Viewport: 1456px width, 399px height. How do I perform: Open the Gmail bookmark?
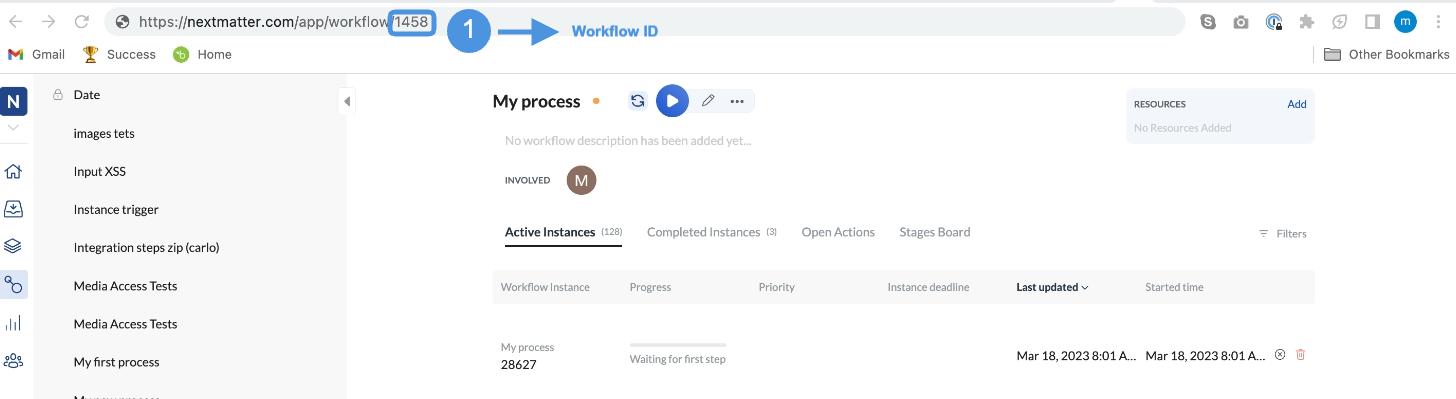[x=36, y=54]
